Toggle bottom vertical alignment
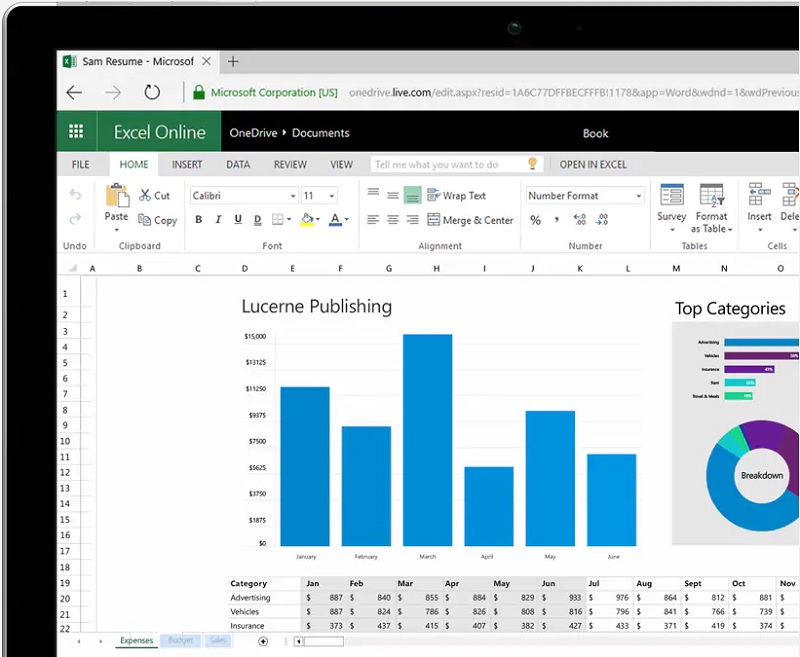 click(412, 195)
